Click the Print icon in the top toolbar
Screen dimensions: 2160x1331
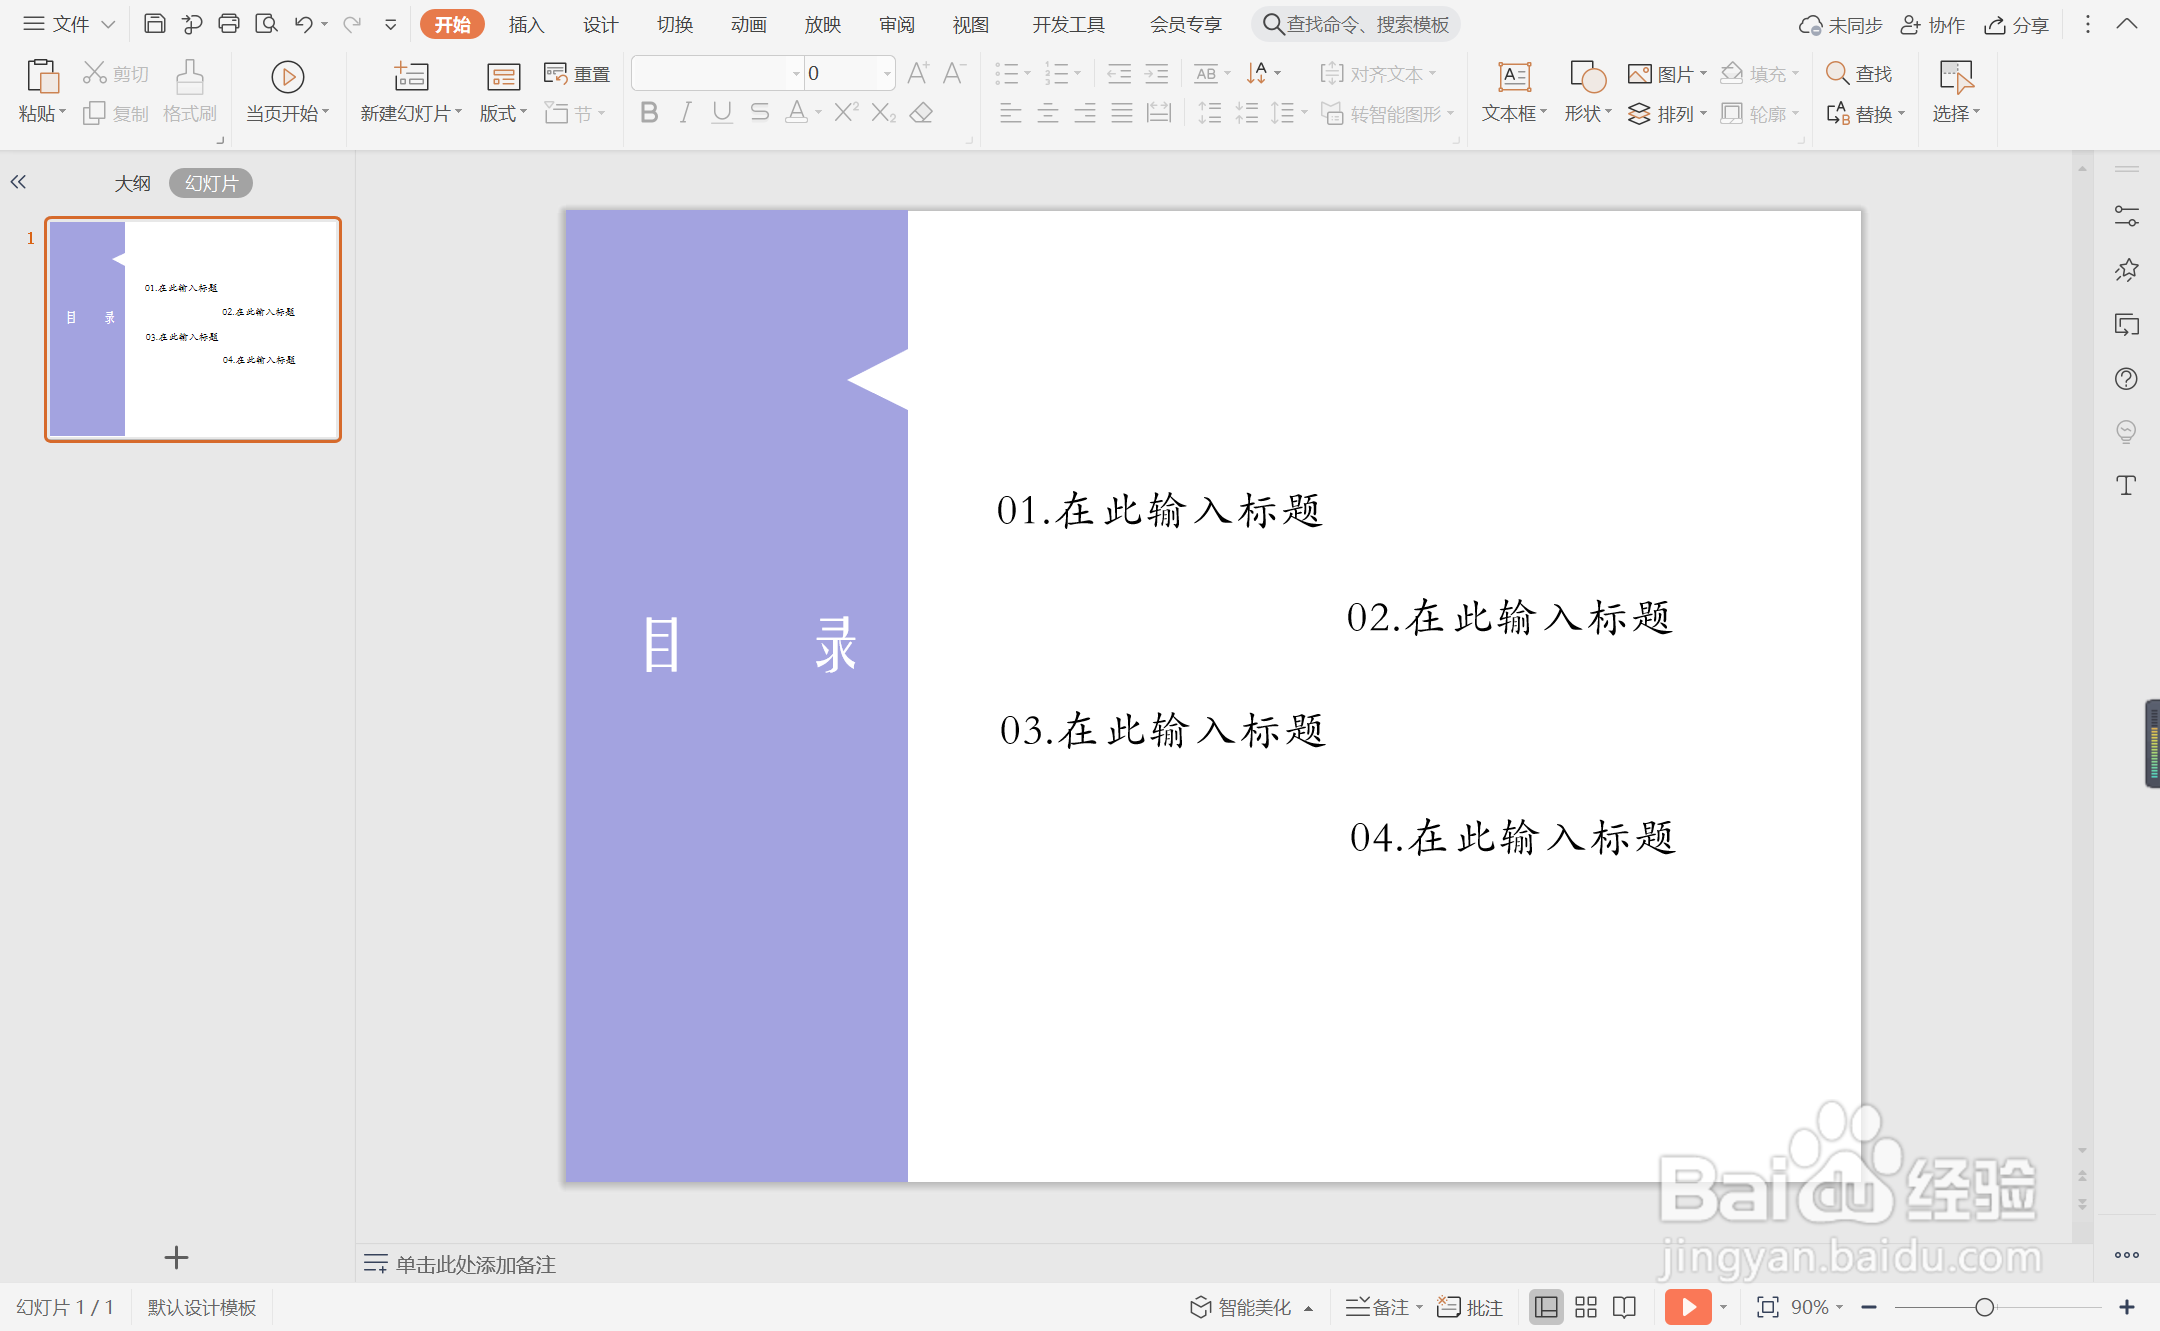(229, 24)
